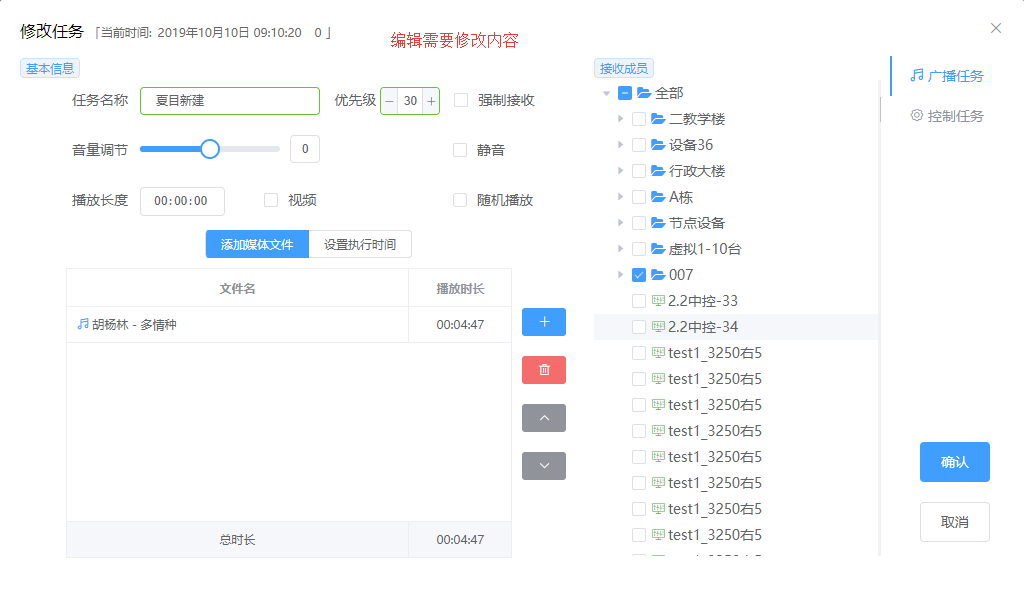
Task: Expand the 二教学楼 folder node
Action: pyautogui.click(x=621, y=119)
